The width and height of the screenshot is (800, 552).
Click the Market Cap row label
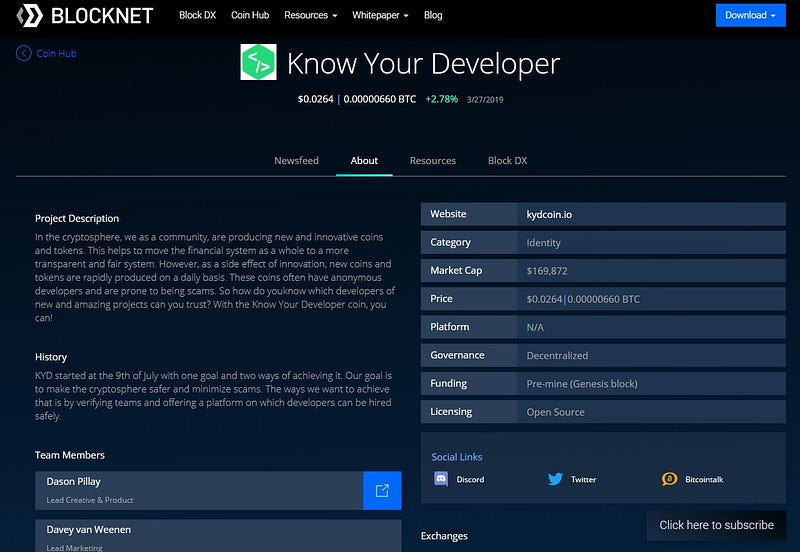tap(456, 270)
